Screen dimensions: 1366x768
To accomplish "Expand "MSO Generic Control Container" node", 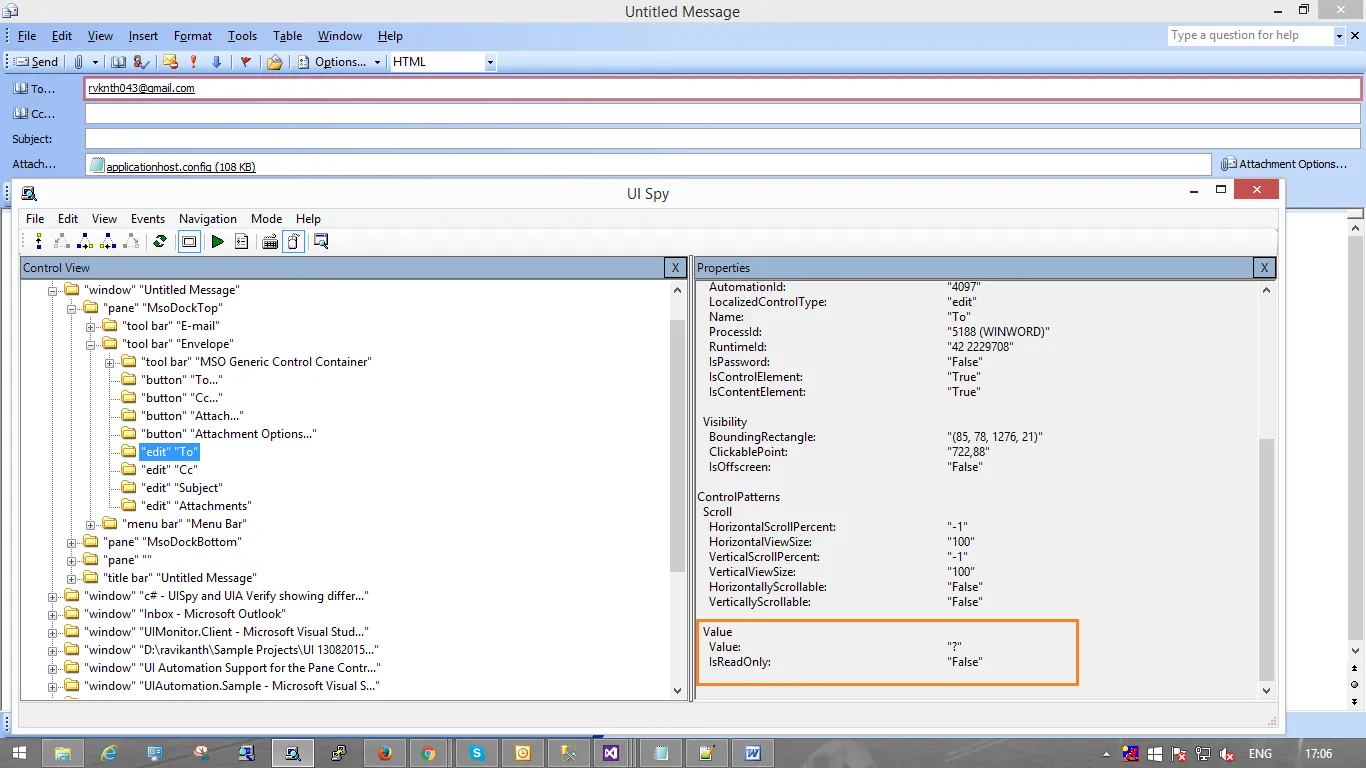I will tap(108, 362).
